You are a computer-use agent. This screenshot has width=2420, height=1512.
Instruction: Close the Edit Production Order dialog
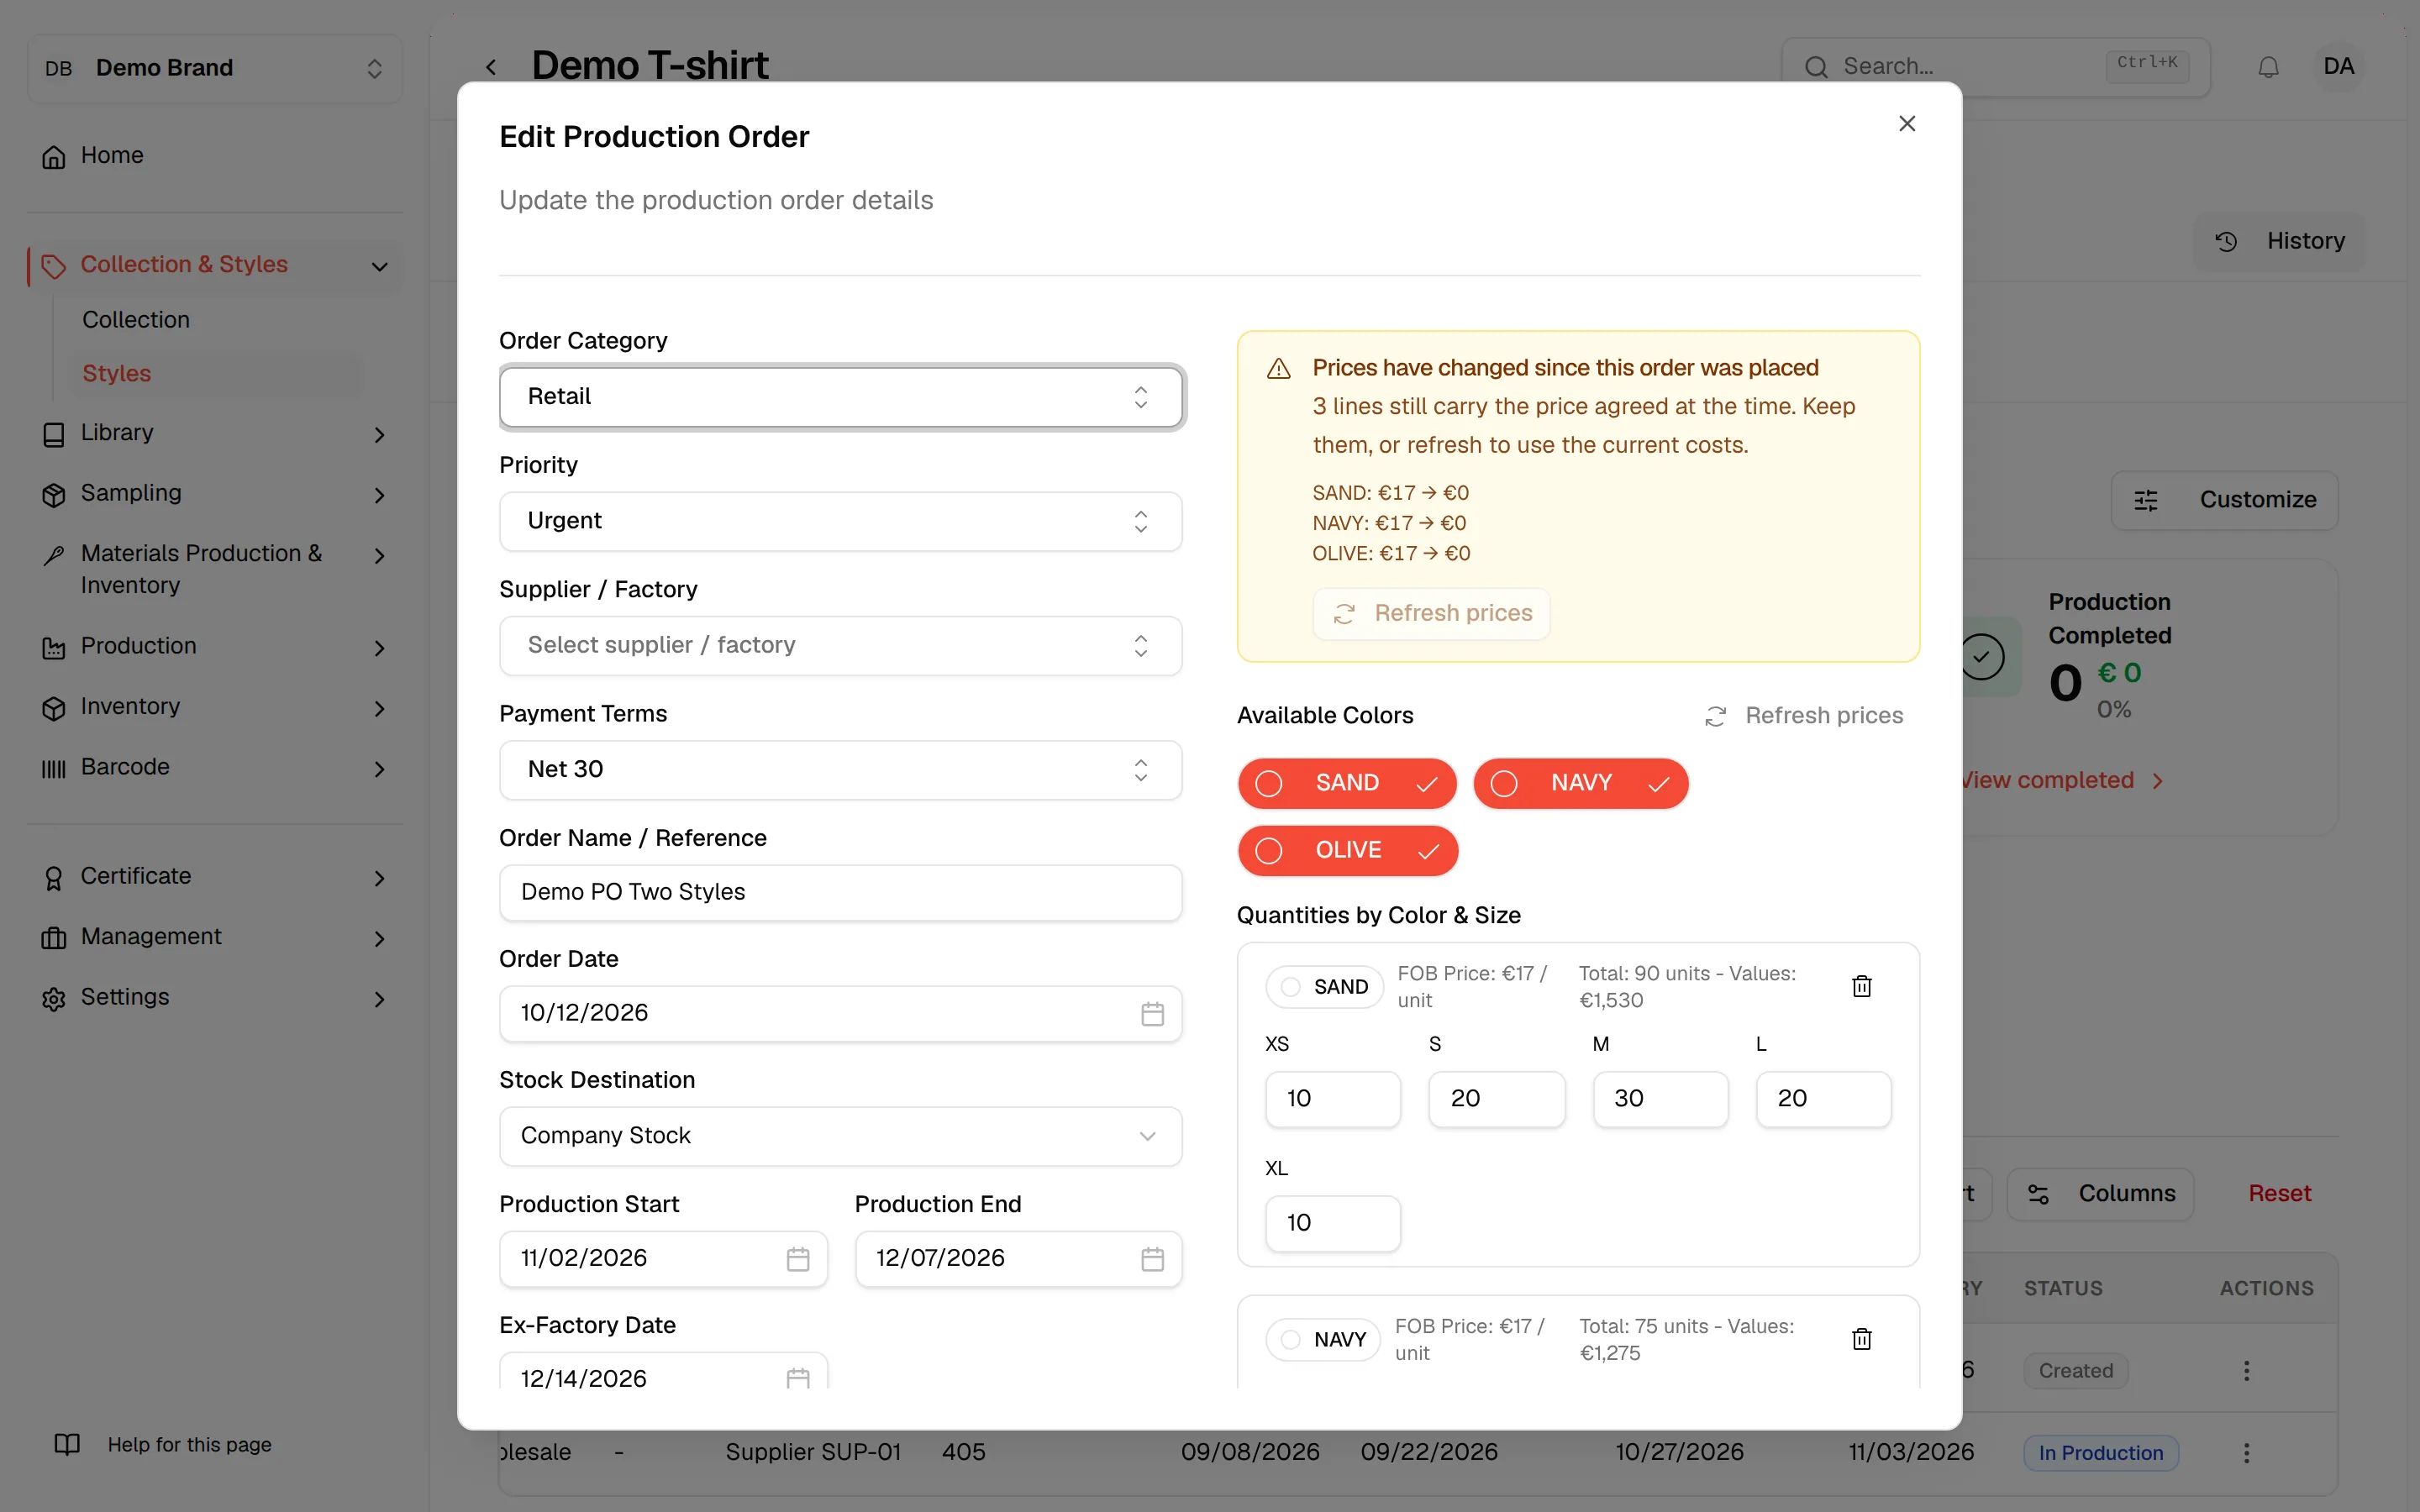pos(1907,123)
